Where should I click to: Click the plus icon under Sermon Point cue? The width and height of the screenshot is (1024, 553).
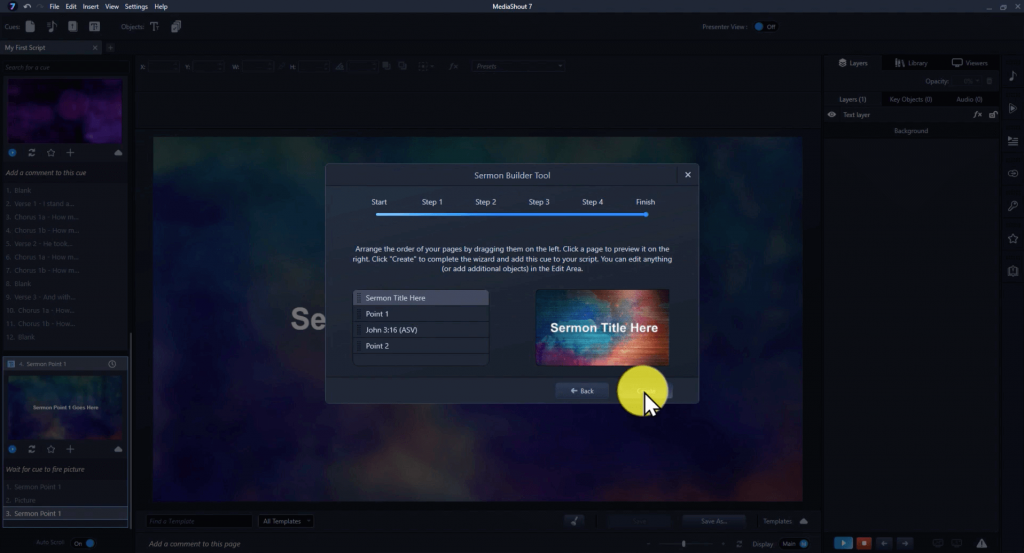click(x=70, y=449)
